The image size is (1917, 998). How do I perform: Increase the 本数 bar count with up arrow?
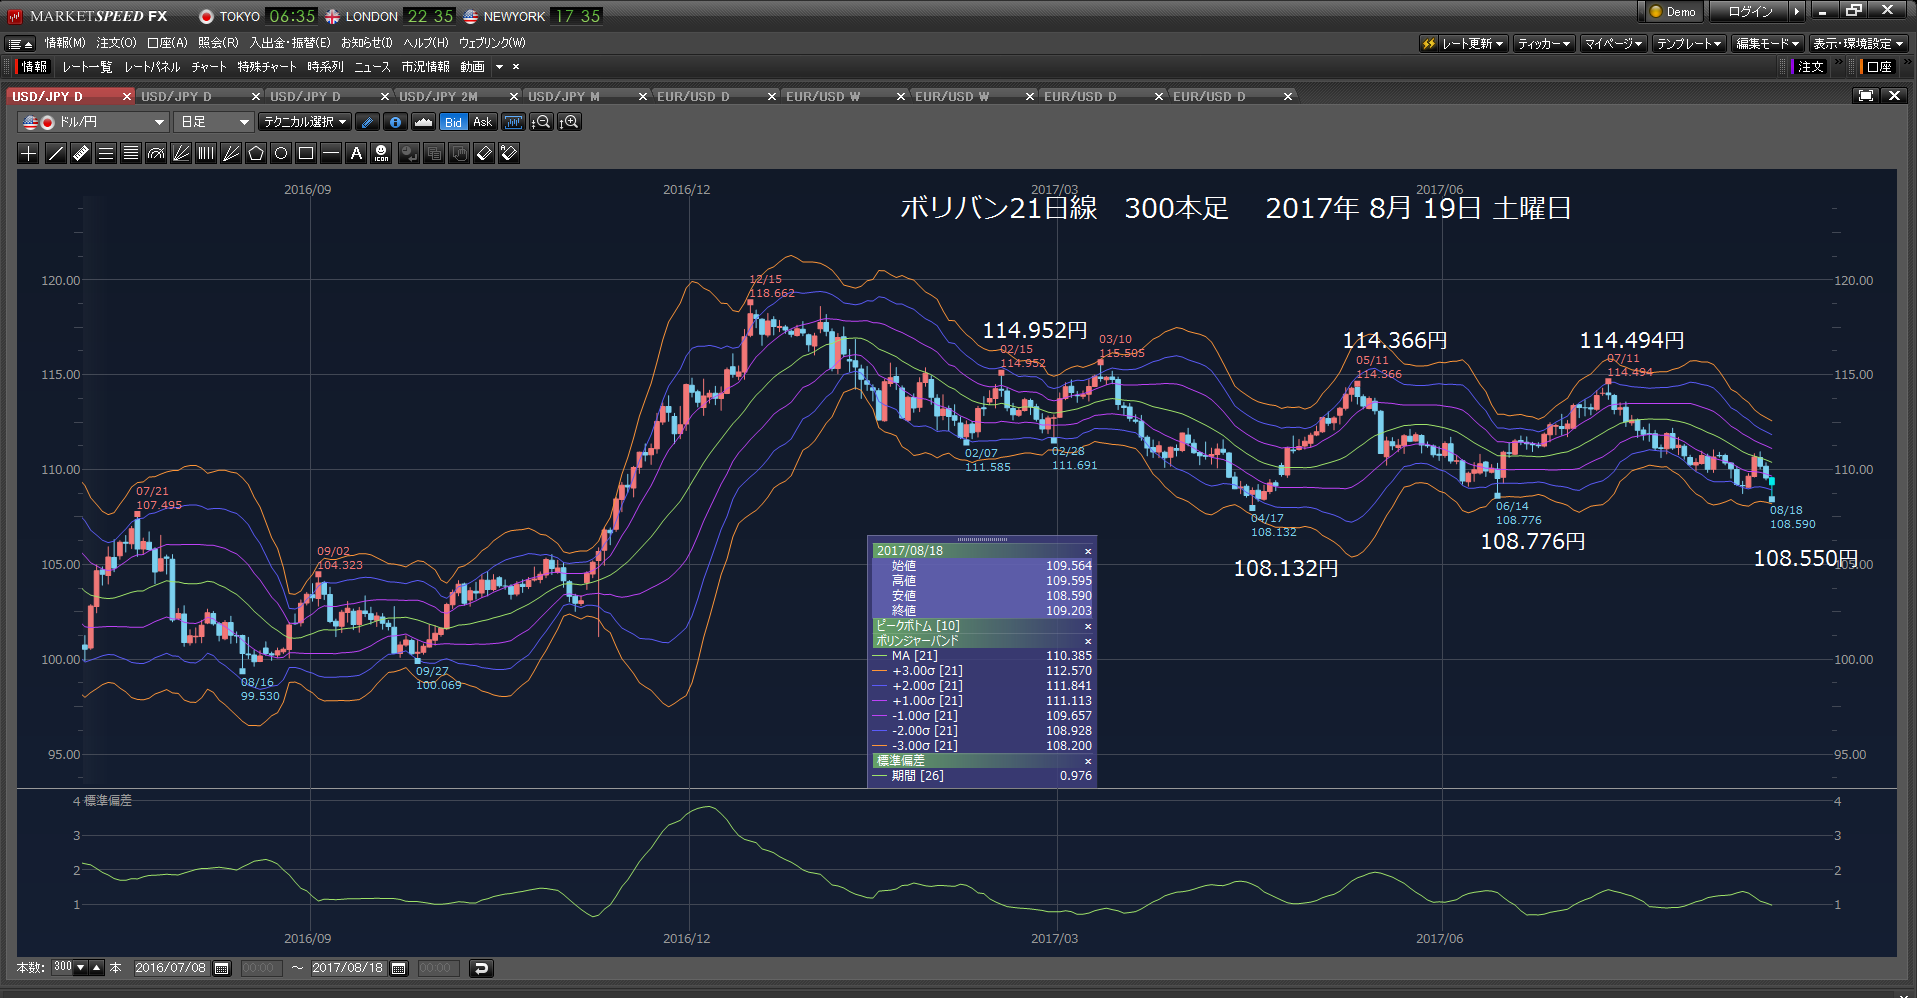tap(97, 968)
